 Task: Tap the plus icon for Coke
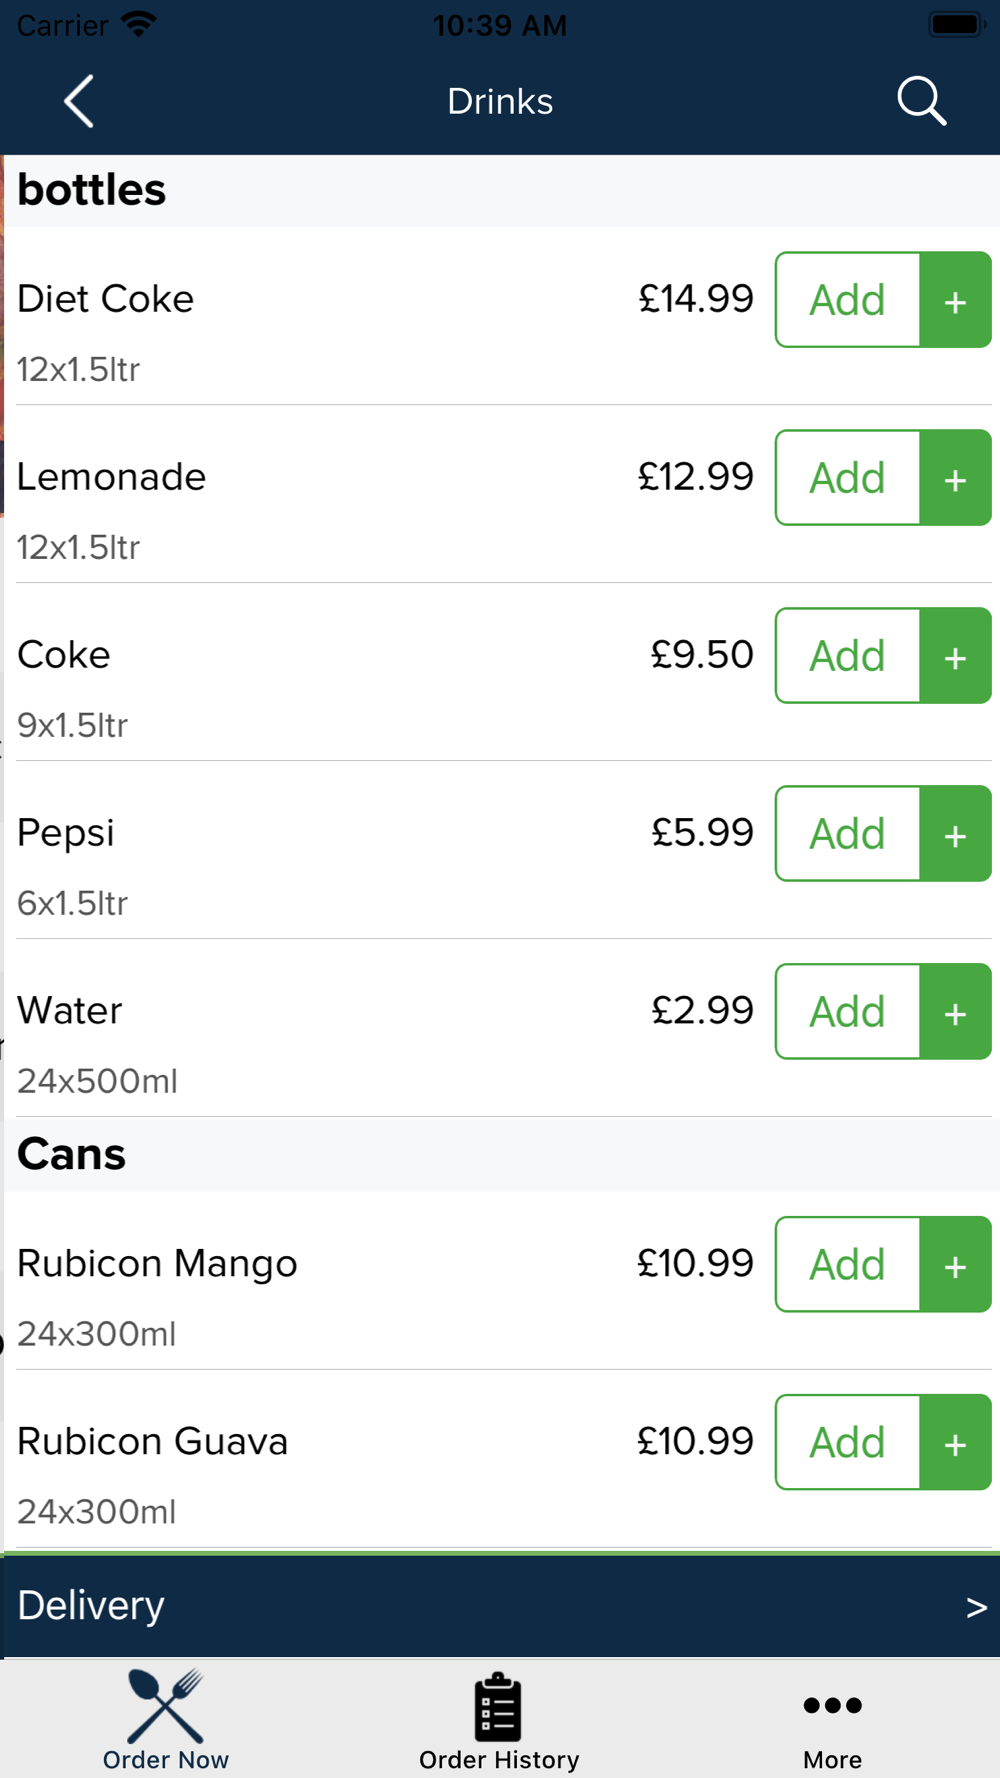tap(955, 656)
